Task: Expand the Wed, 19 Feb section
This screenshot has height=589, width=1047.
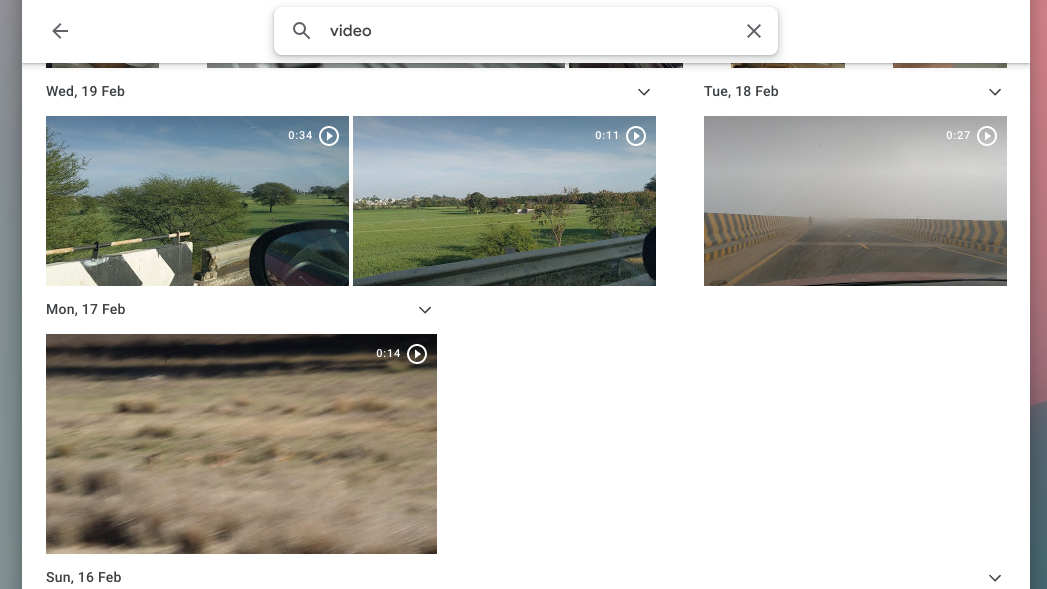Action: click(x=644, y=91)
